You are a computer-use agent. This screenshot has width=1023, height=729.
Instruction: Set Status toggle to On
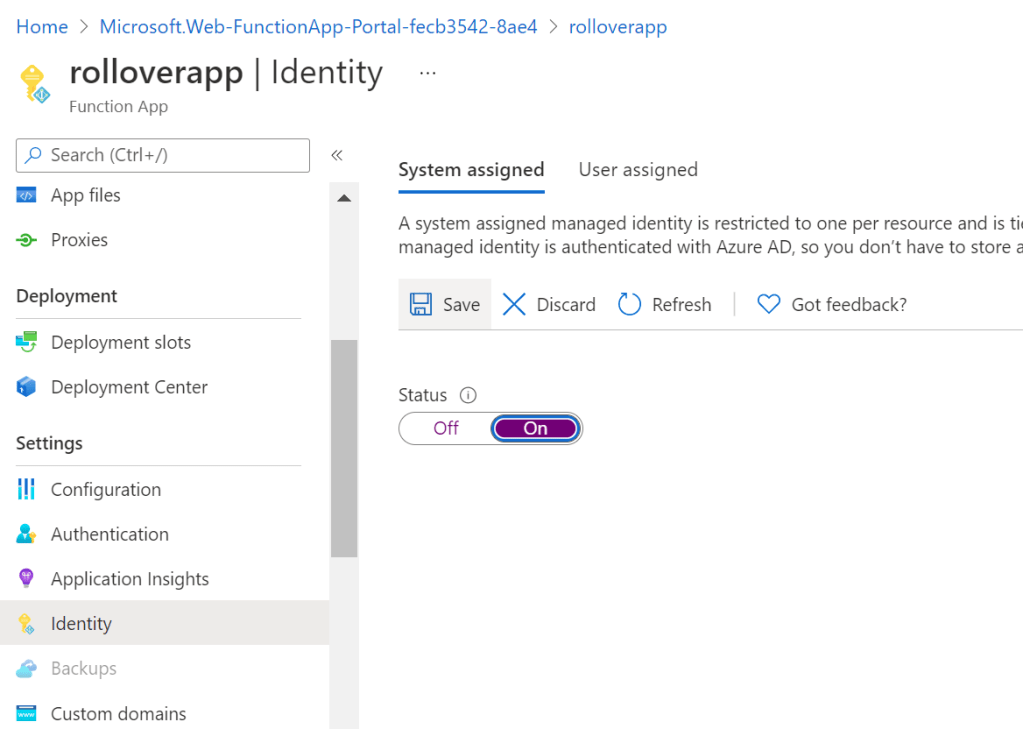point(535,428)
